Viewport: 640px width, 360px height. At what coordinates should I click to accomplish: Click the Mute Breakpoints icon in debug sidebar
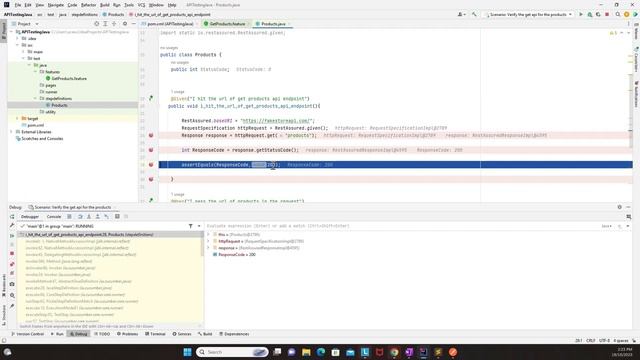[x=12, y=273]
